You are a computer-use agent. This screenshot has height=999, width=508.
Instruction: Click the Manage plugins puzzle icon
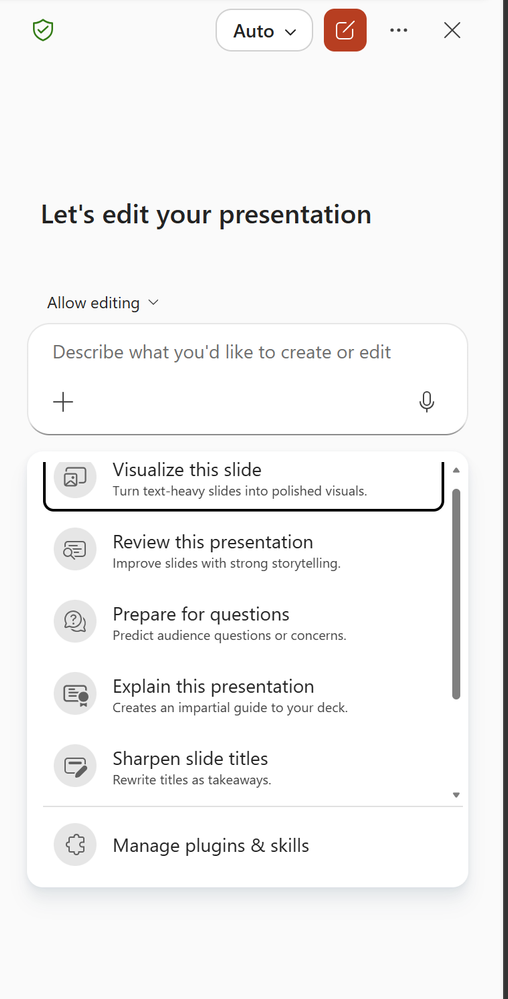[75, 845]
